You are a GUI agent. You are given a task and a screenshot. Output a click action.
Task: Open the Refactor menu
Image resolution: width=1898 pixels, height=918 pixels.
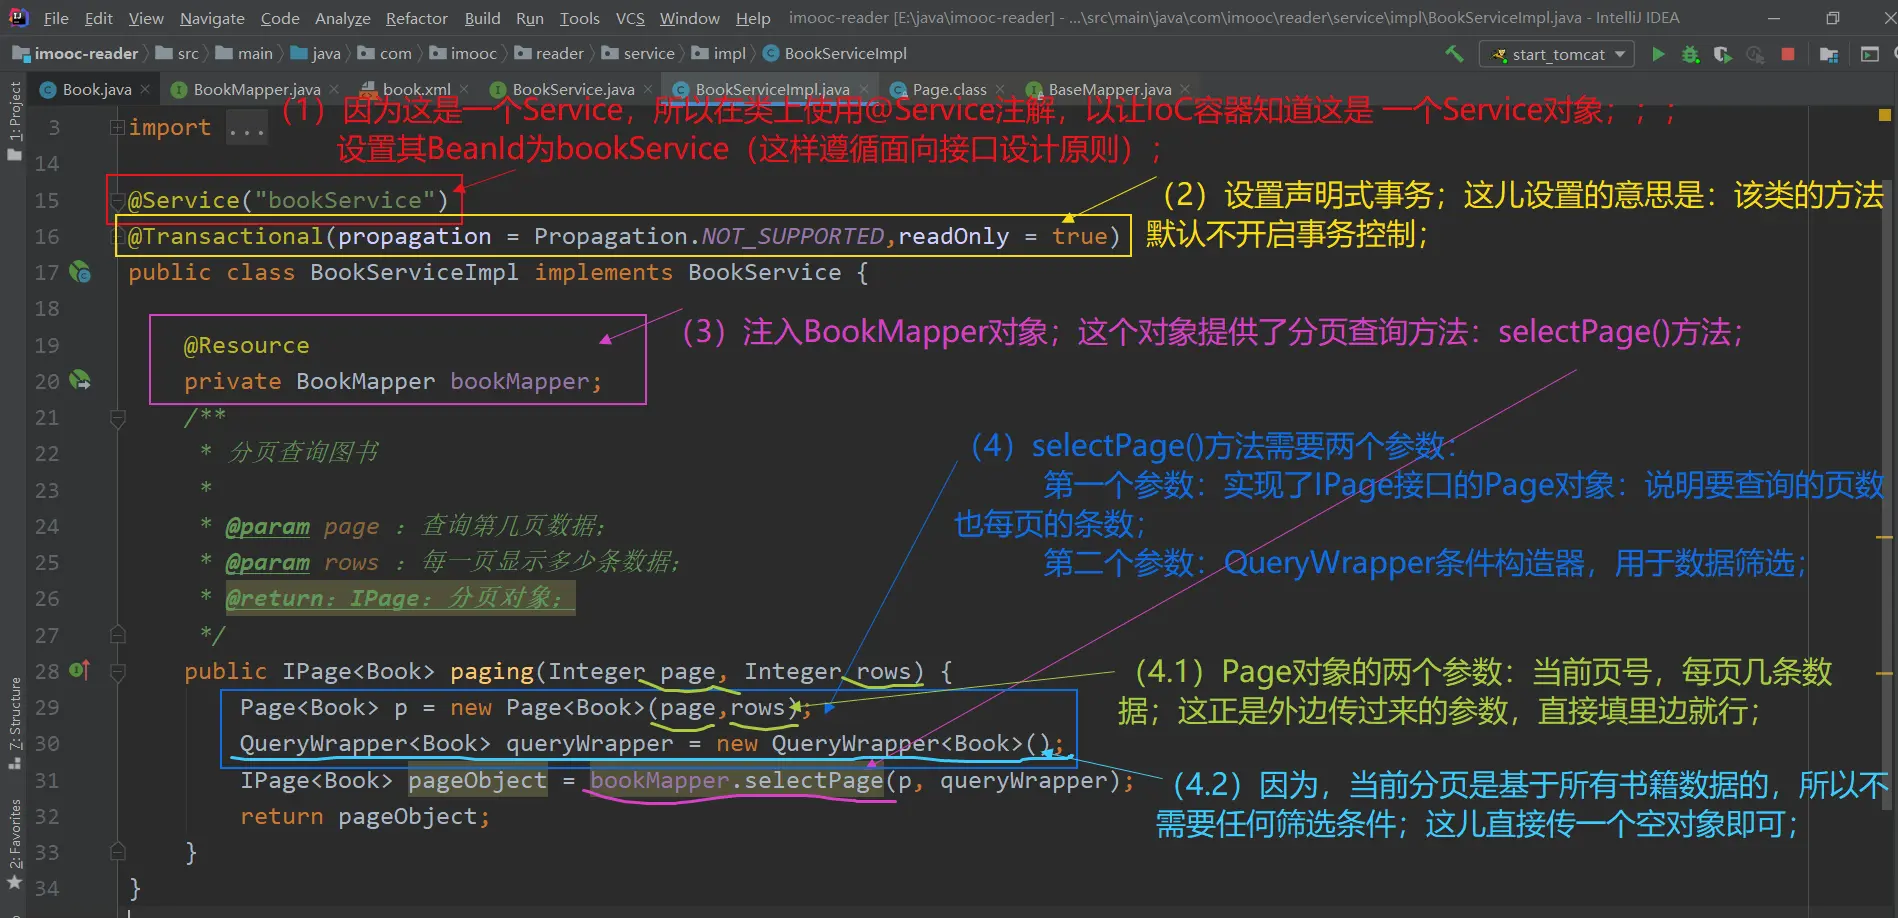pyautogui.click(x=416, y=18)
